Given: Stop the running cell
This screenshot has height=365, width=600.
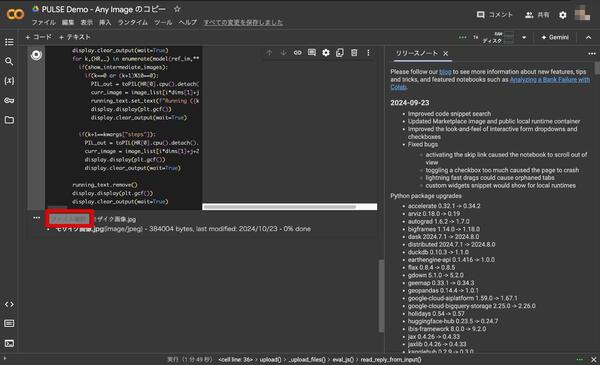Looking at the screenshot, I should 36,55.
